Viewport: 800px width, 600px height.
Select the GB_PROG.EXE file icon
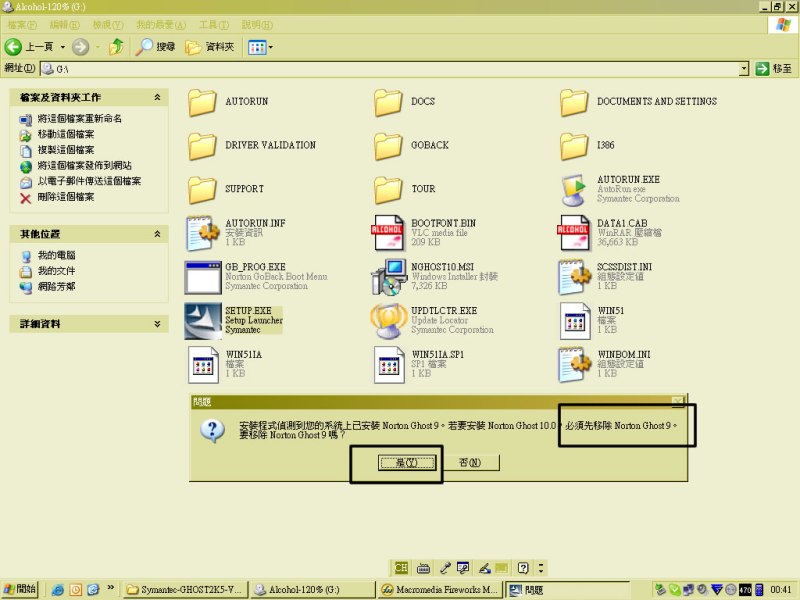pyautogui.click(x=203, y=278)
